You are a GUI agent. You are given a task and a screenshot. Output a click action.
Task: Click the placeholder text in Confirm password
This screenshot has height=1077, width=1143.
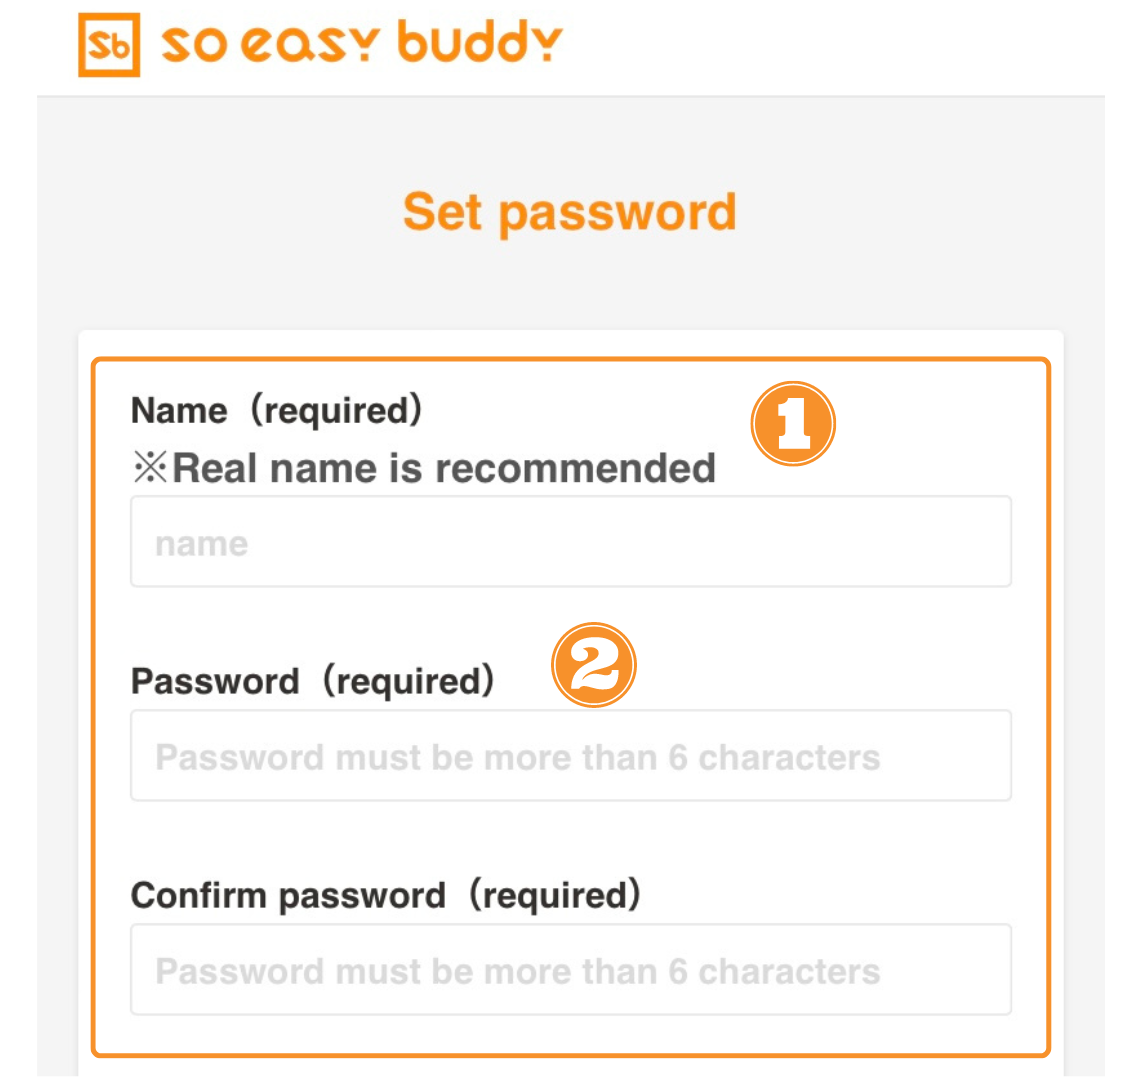pyautogui.click(x=518, y=972)
